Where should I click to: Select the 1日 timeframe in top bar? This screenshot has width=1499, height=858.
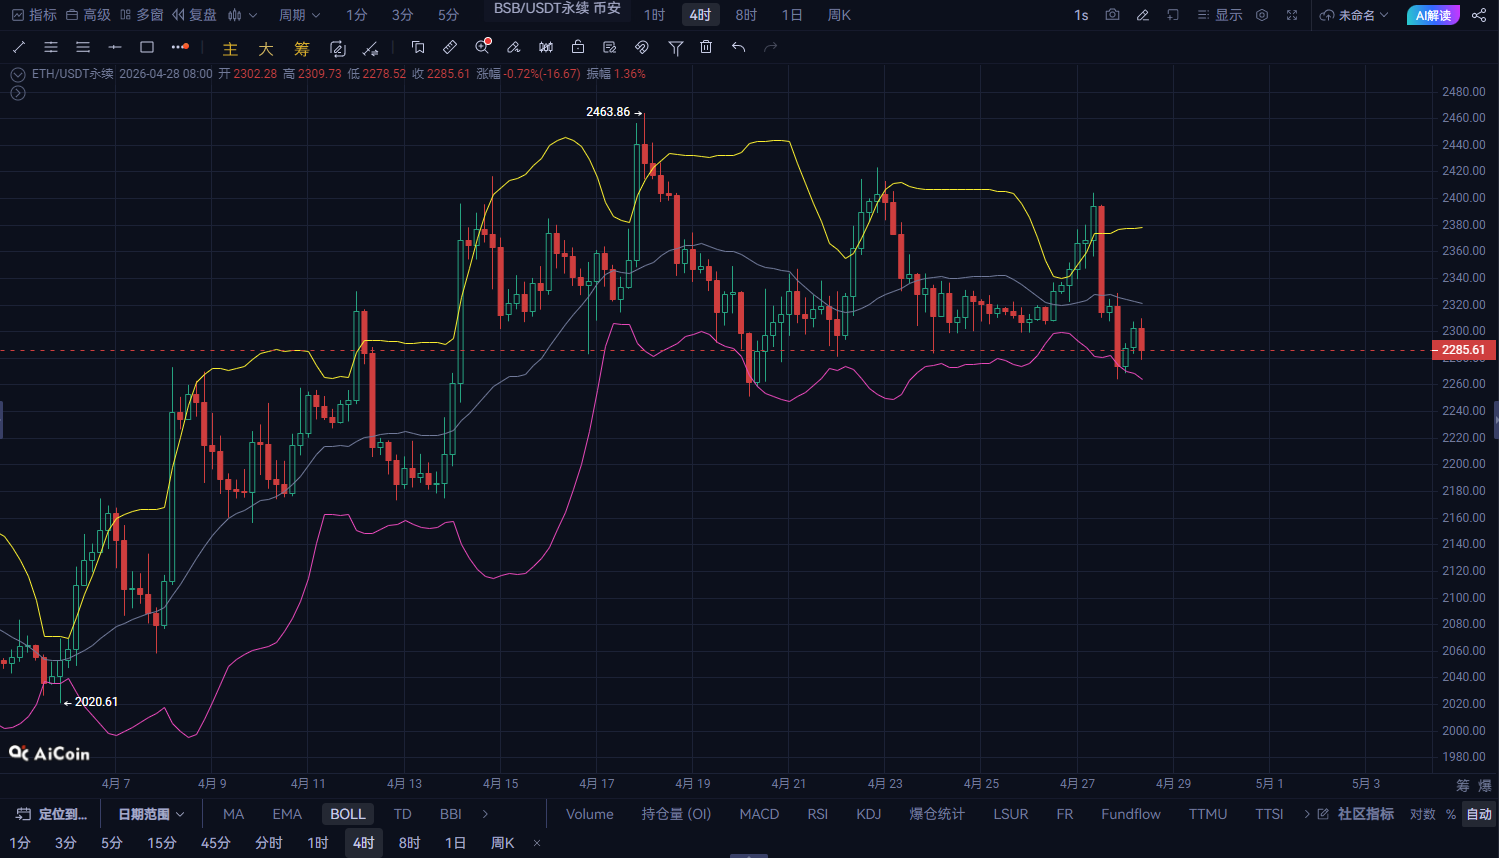point(792,15)
